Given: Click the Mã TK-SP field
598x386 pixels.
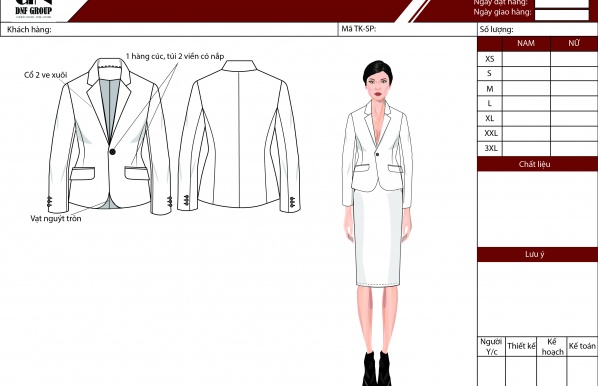Looking at the screenshot, I should (x=407, y=29).
